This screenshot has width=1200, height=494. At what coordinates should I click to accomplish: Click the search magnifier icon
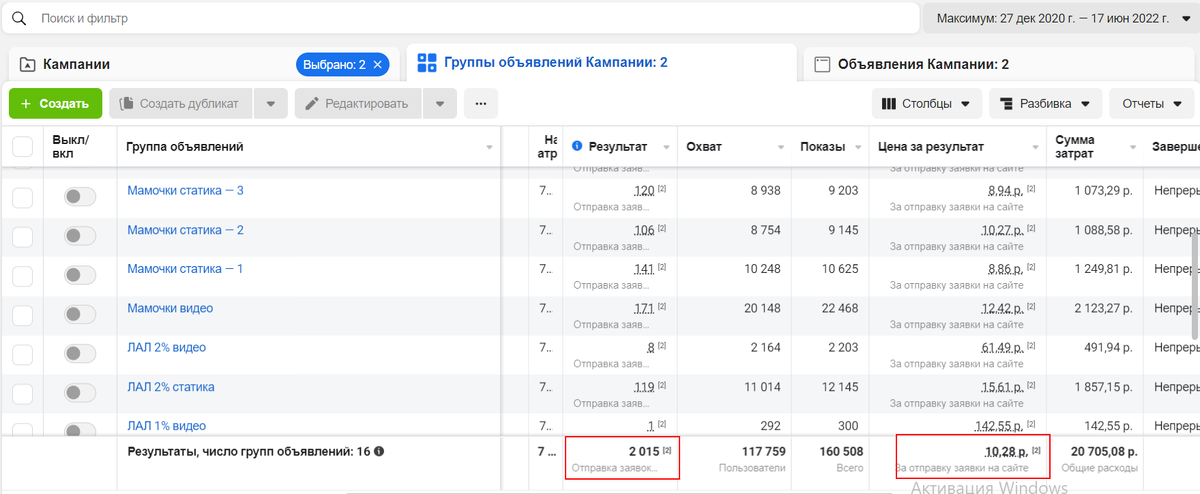(18, 19)
